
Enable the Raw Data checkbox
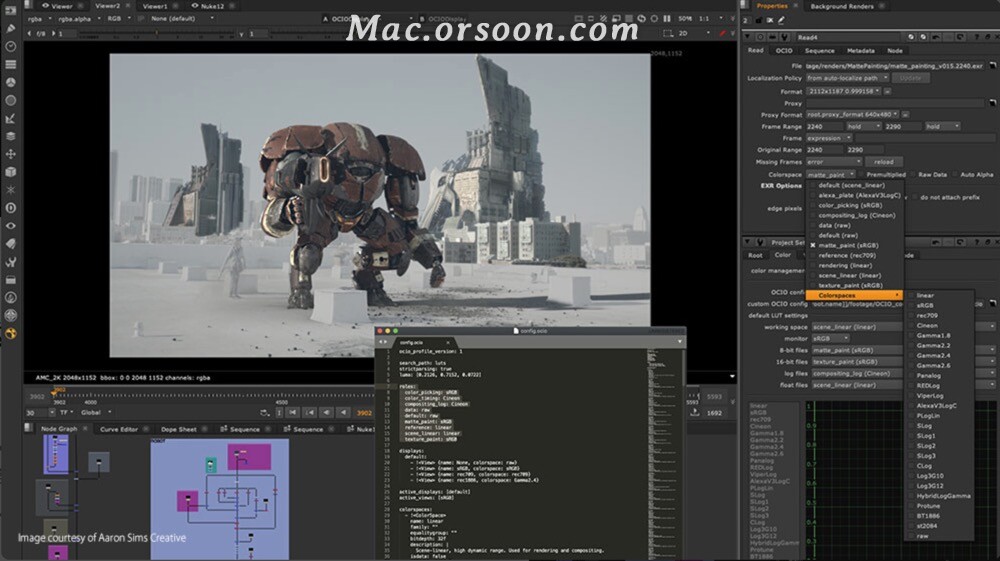pyautogui.click(x=913, y=174)
